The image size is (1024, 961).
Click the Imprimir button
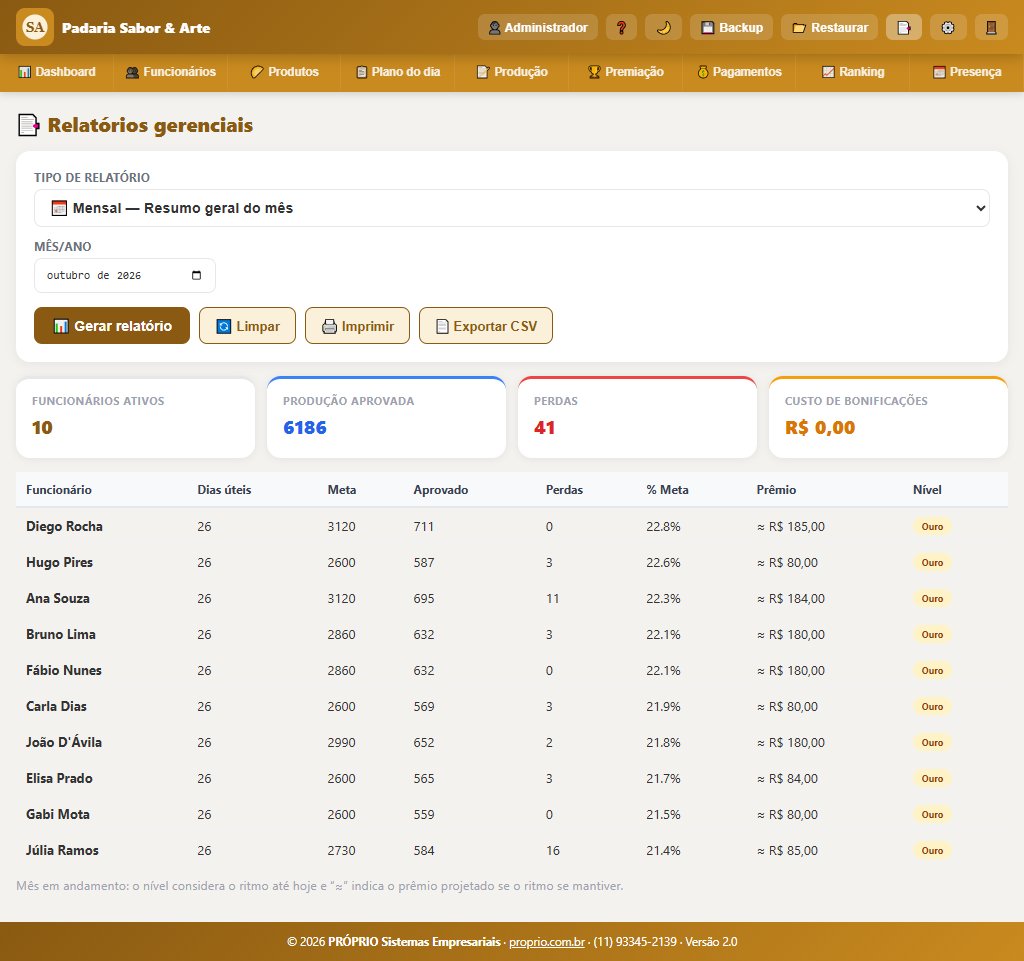click(357, 326)
